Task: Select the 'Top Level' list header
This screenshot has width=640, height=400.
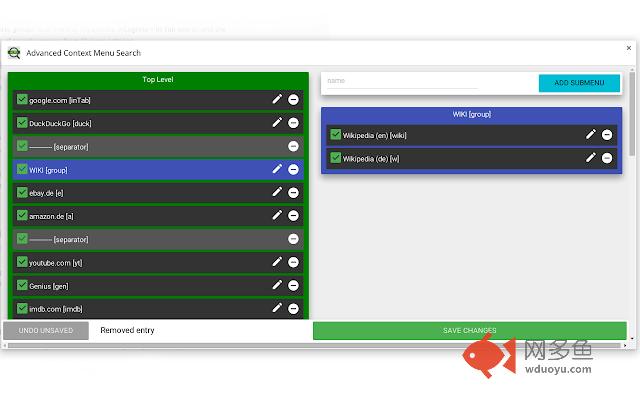Action: [158, 80]
